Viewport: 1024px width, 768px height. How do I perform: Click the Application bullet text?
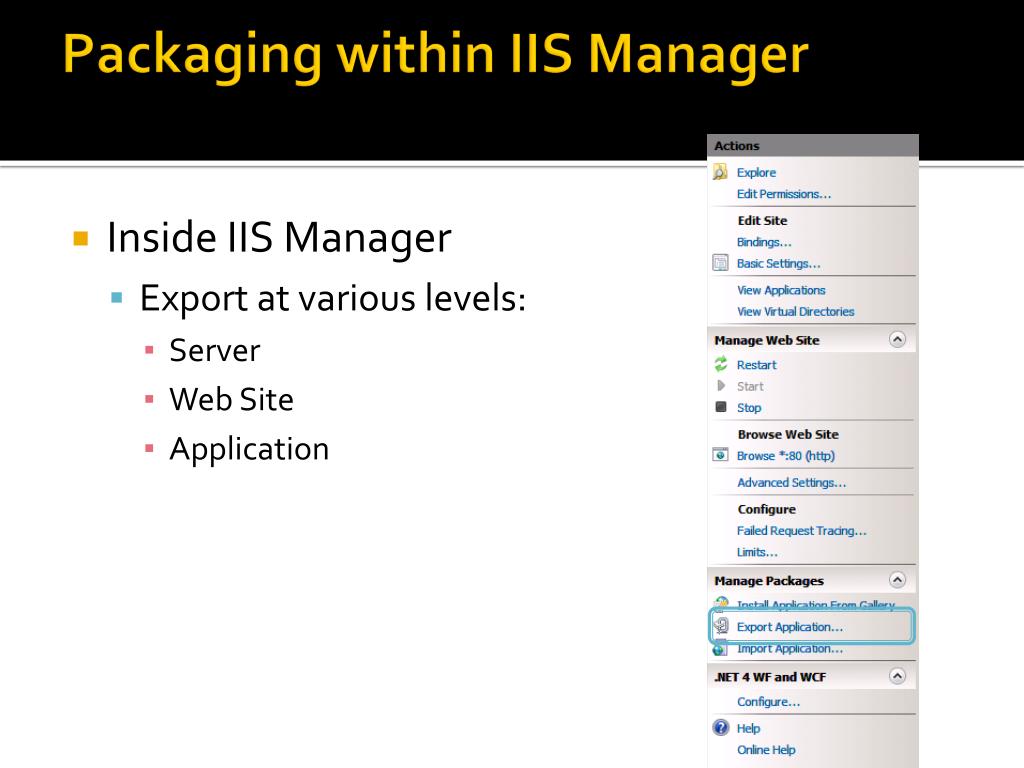[x=249, y=451]
